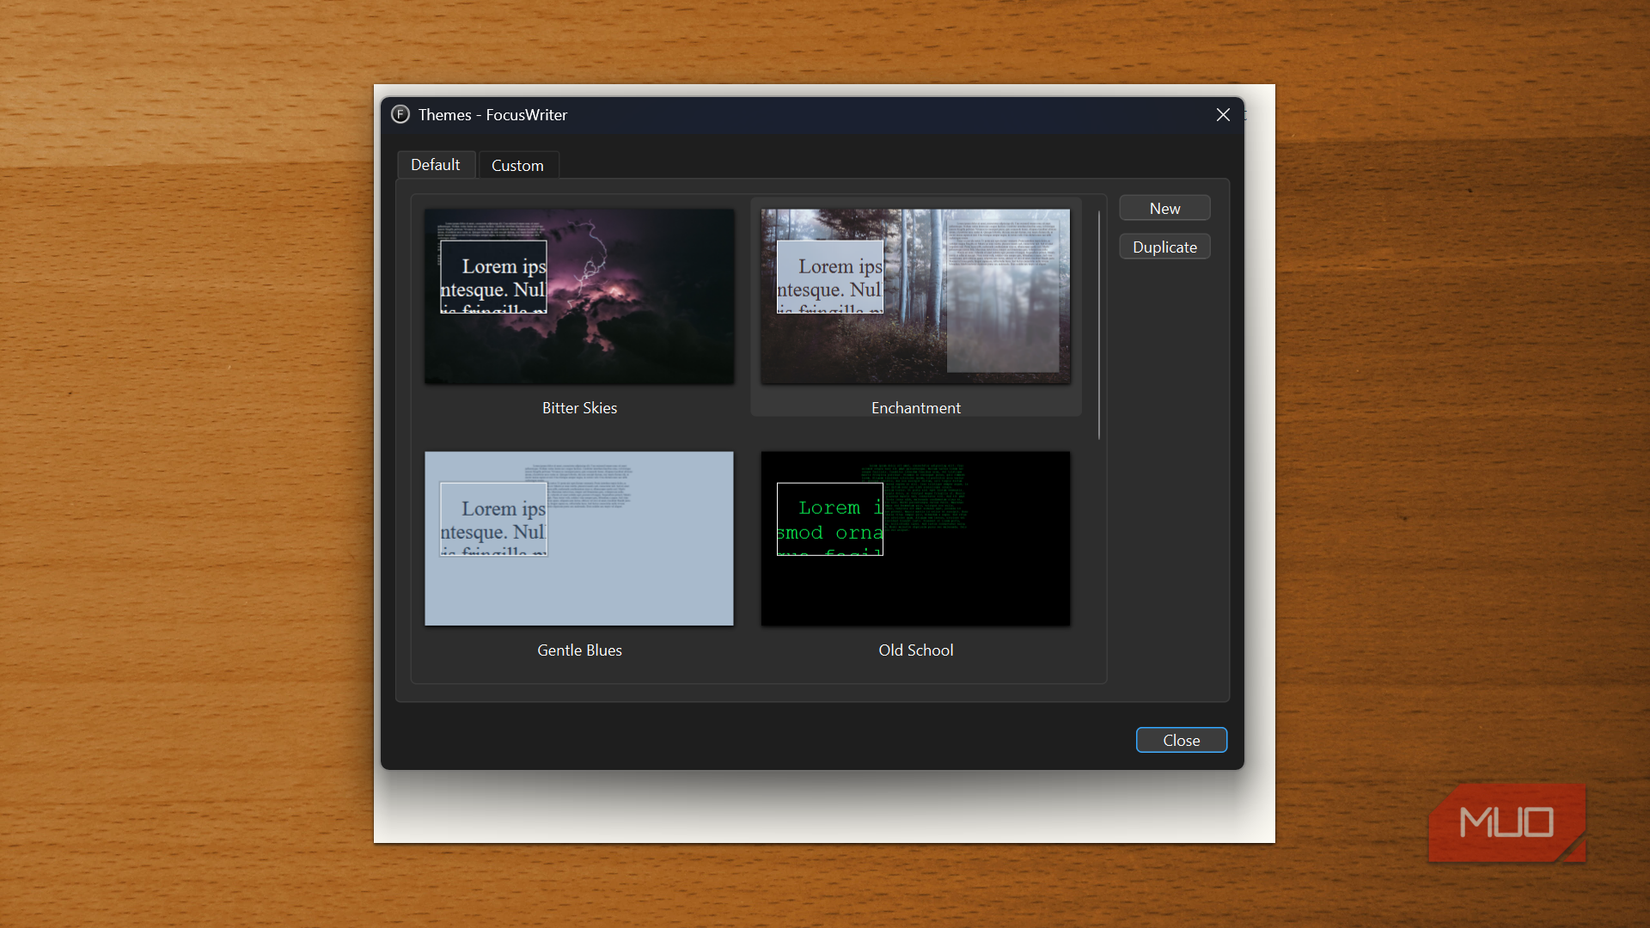Image resolution: width=1650 pixels, height=928 pixels.
Task: Close the Themes window with the X
Action: pyautogui.click(x=1222, y=114)
